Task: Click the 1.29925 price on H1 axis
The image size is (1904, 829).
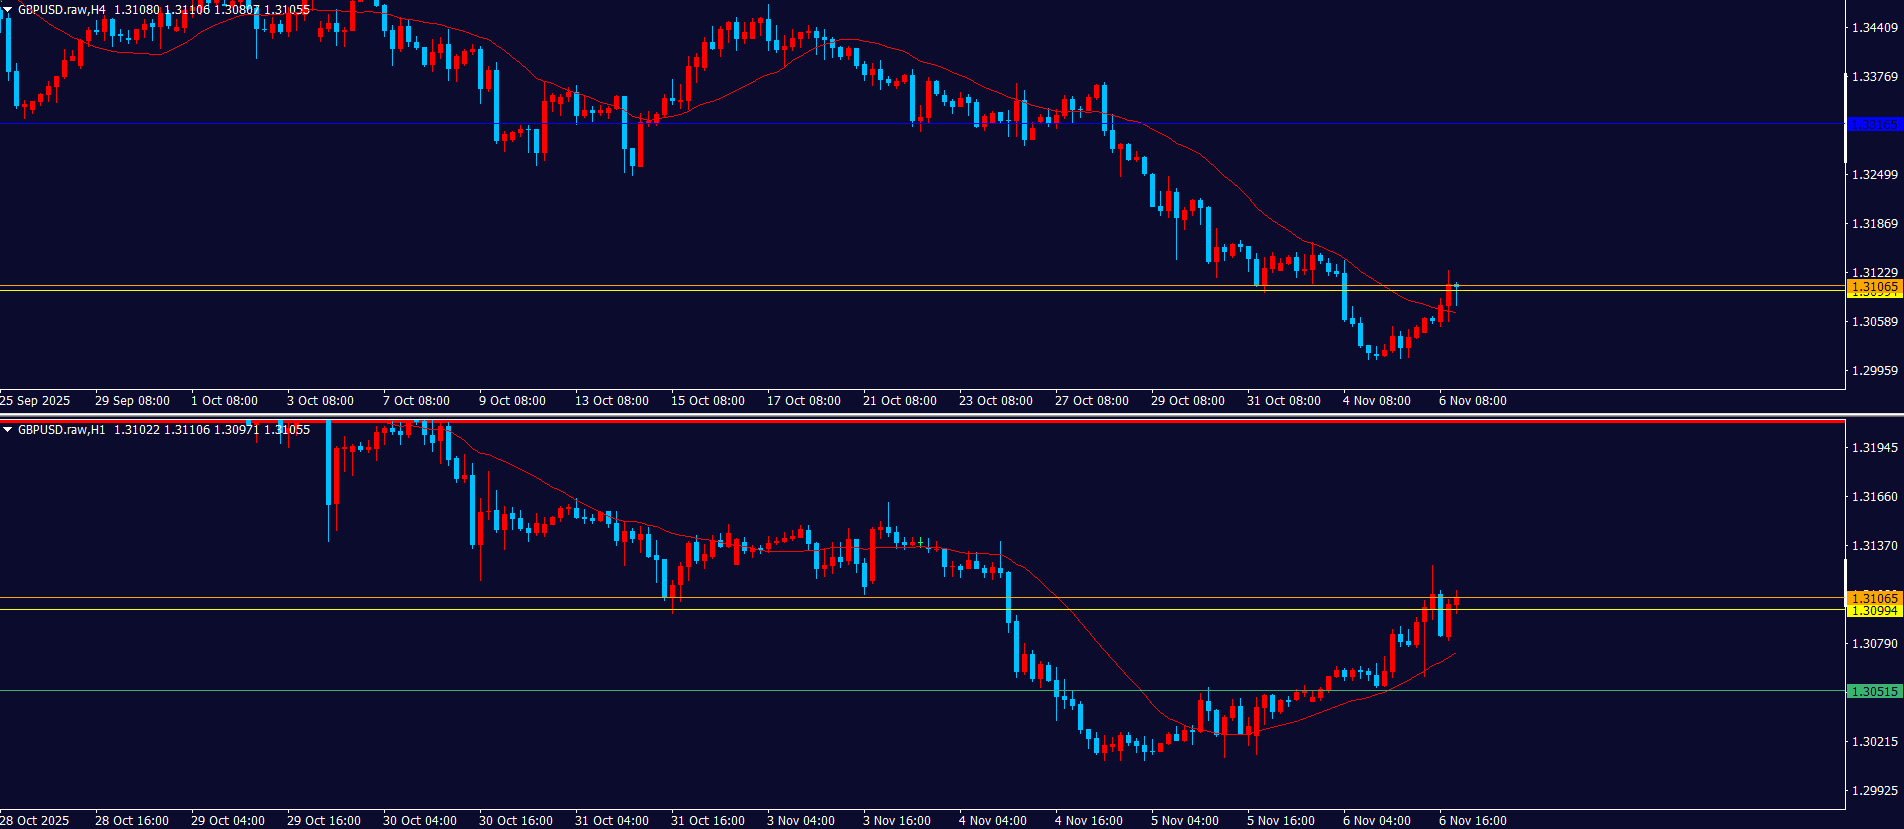Action: coord(1874,791)
